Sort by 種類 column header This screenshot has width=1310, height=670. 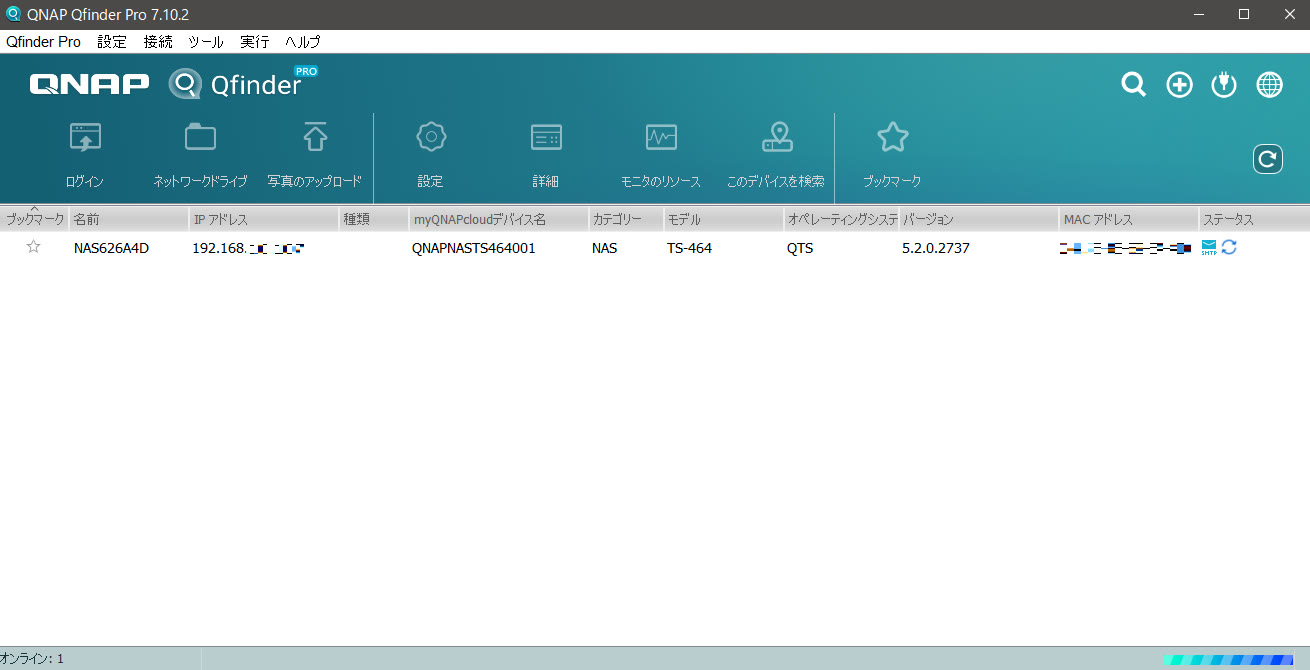pyautogui.click(x=374, y=219)
